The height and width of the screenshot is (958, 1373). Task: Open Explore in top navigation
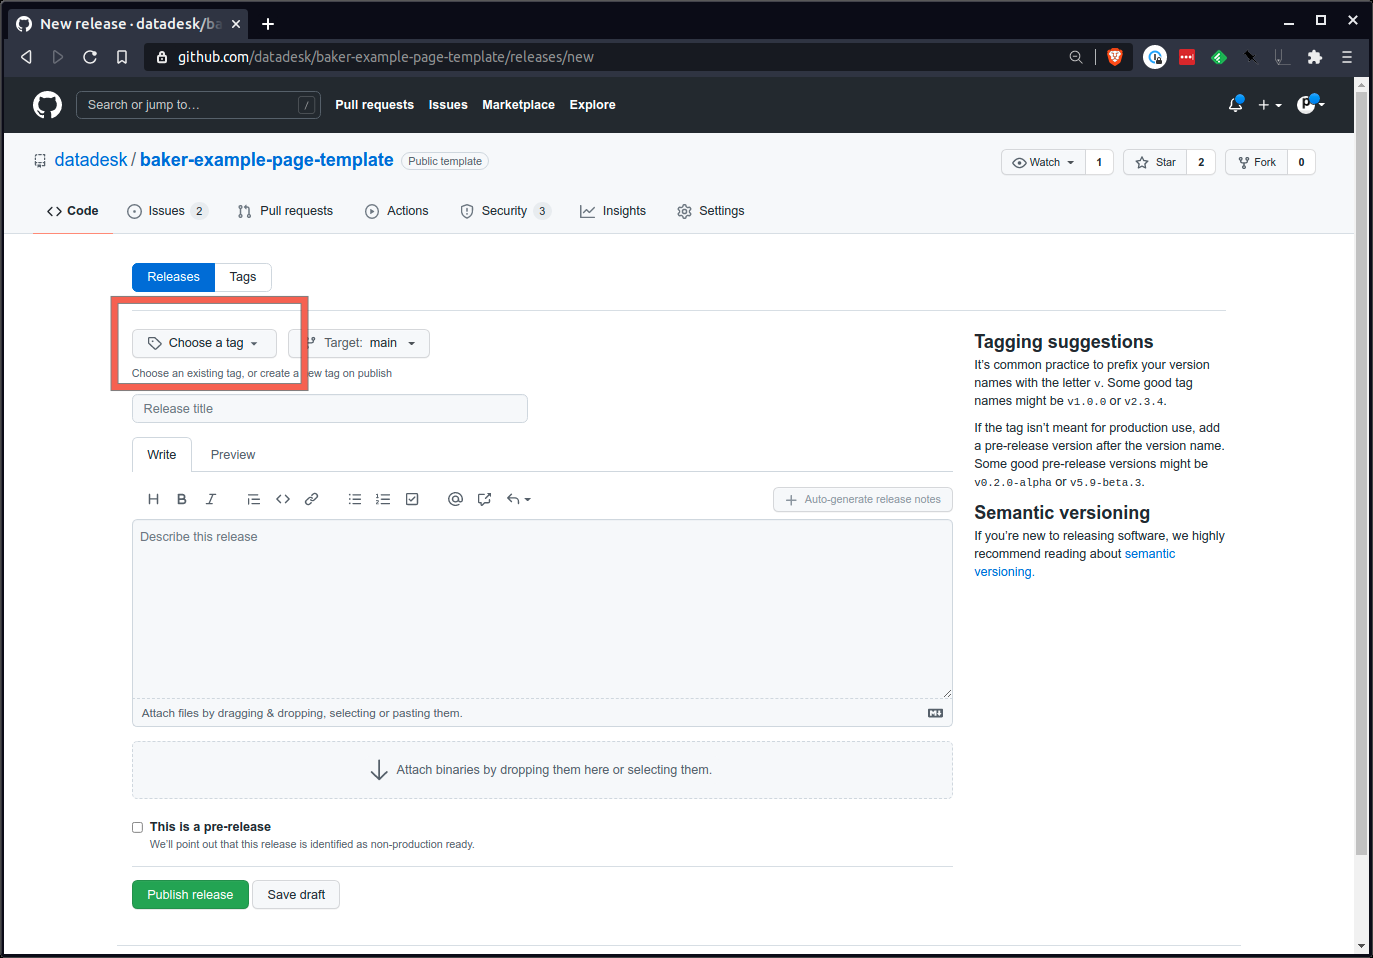[x=592, y=105]
